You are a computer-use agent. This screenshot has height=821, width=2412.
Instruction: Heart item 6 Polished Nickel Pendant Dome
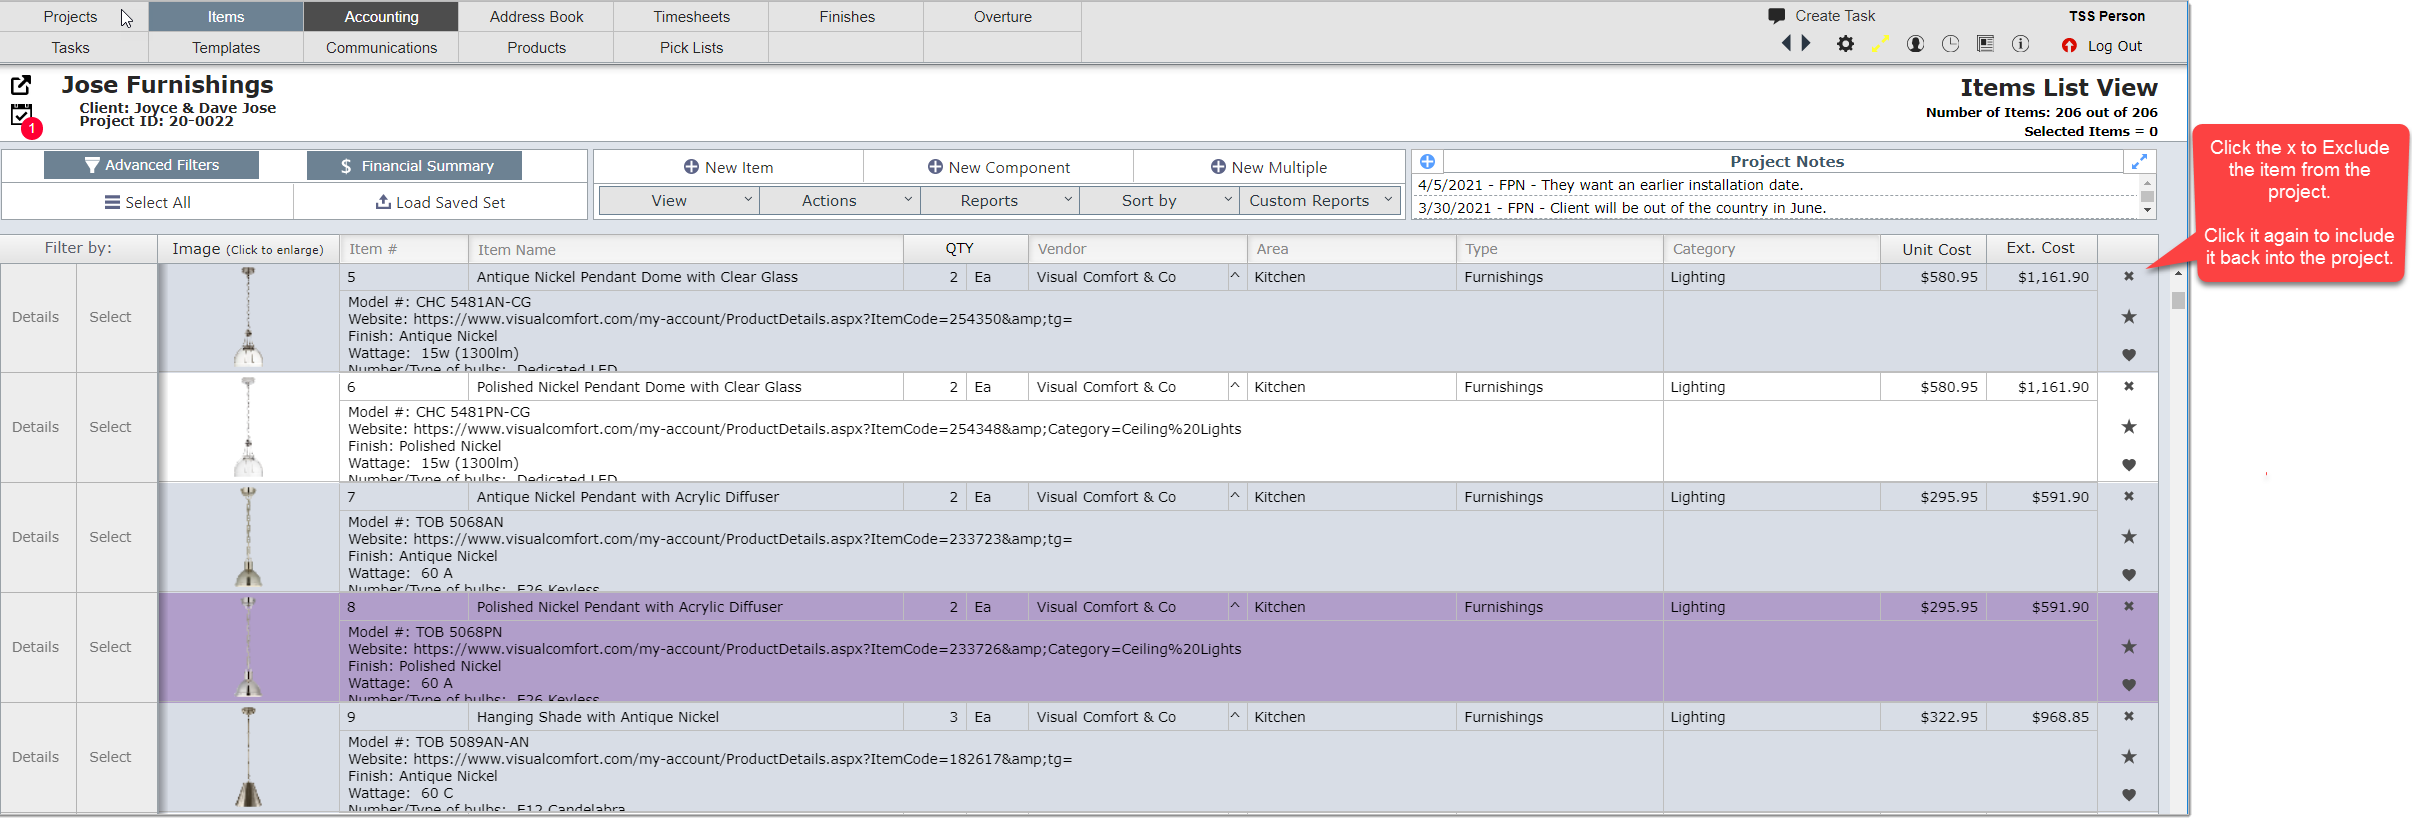[x=2129, y=465]
